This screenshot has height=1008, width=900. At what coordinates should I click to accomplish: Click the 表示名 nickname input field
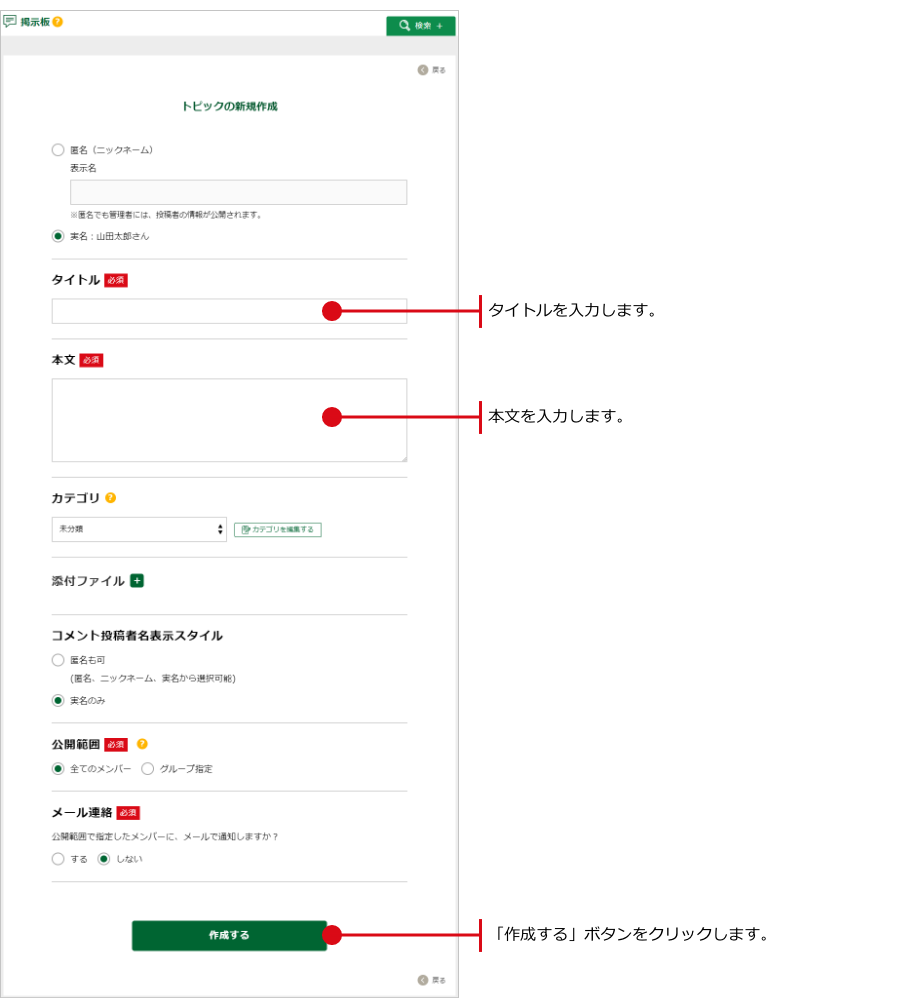tap(238, 193)
